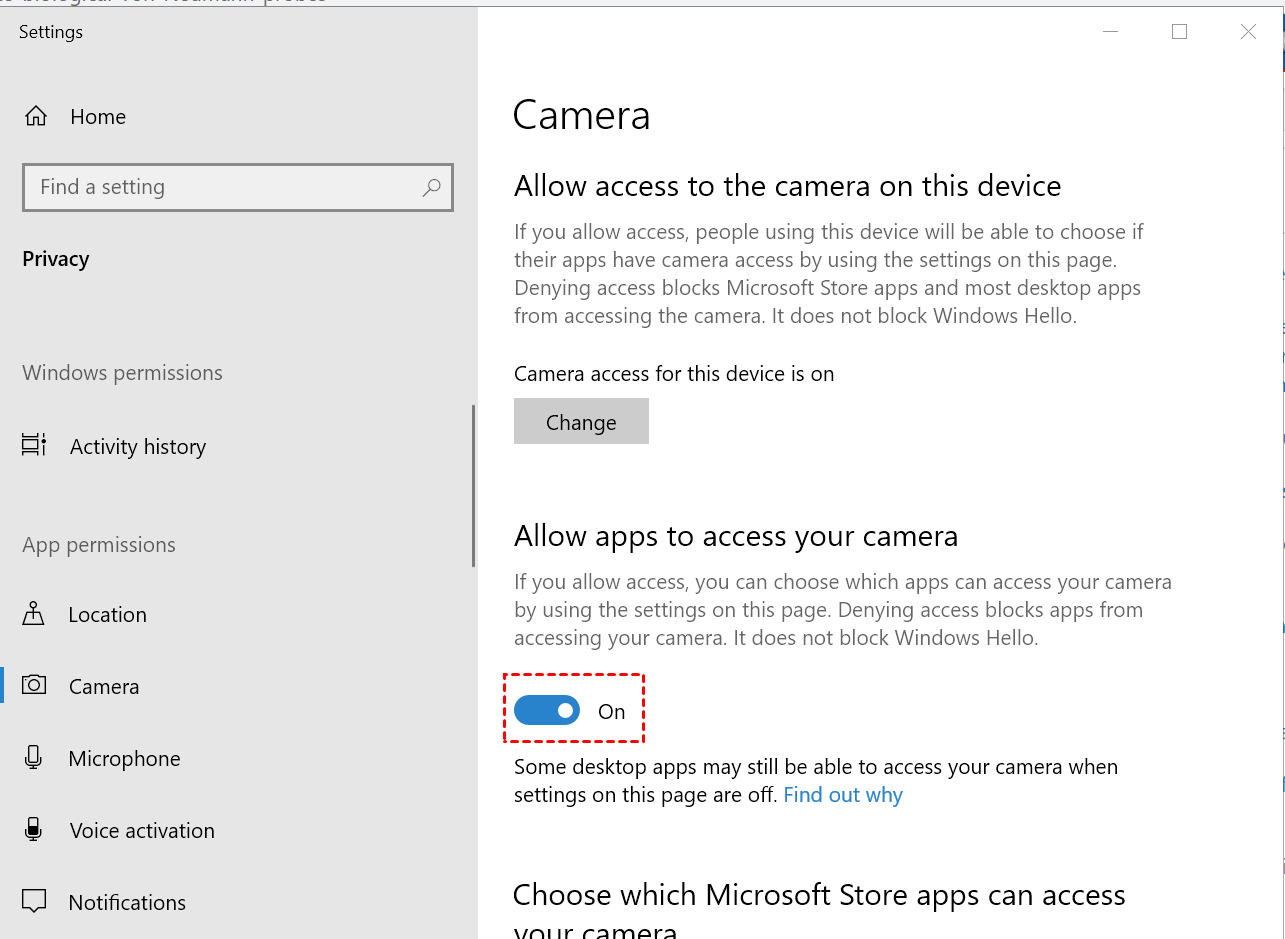Click the Voice activation icon

(x=34, y=829)
